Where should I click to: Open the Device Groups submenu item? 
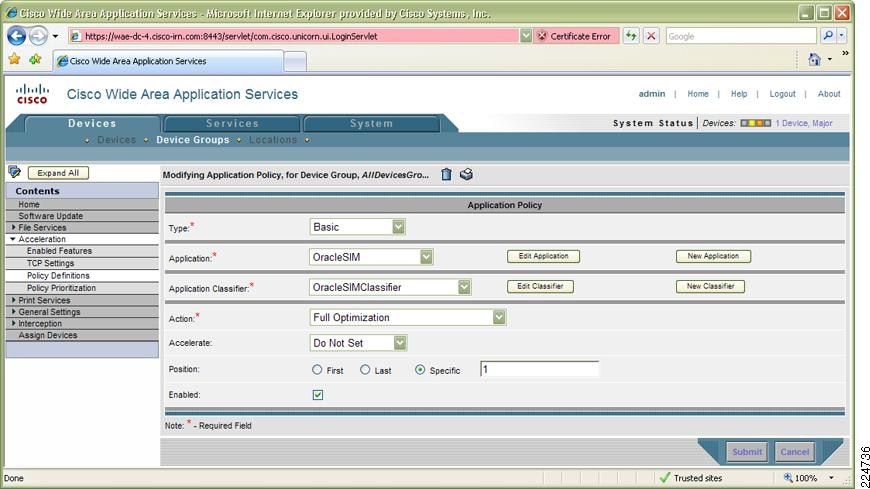click(193, 140)
